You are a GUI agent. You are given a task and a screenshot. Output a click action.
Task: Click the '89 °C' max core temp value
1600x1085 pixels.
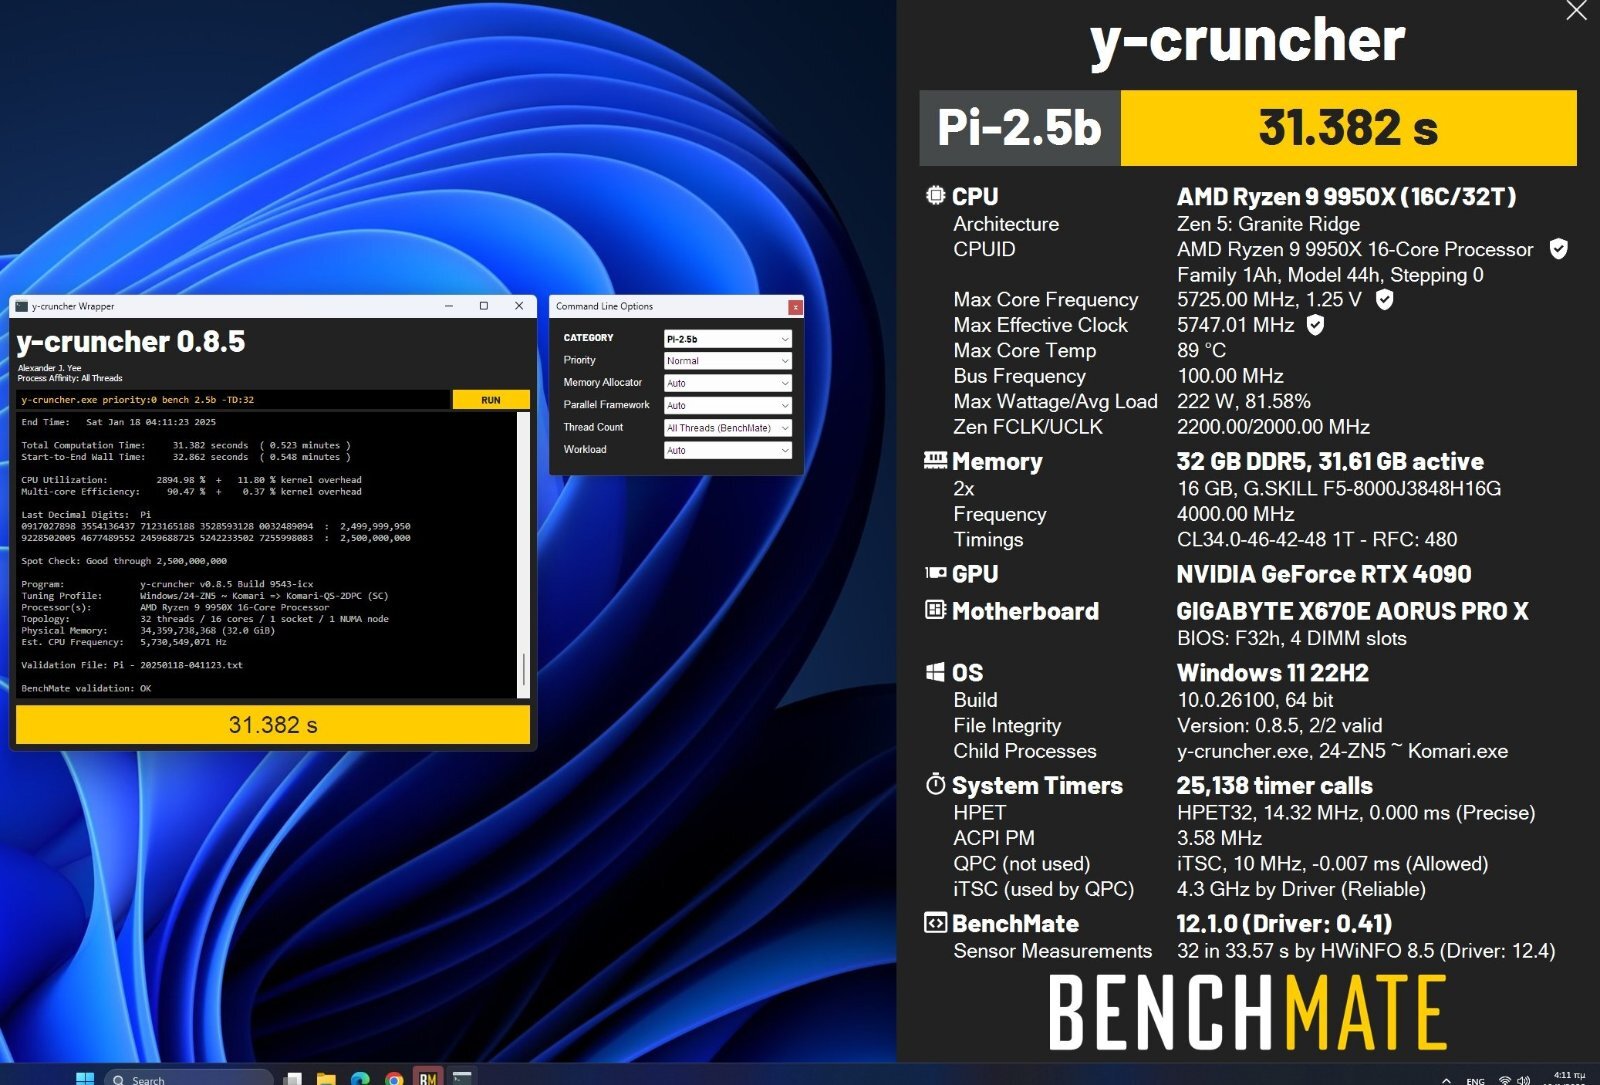[x=1201, y=351]
